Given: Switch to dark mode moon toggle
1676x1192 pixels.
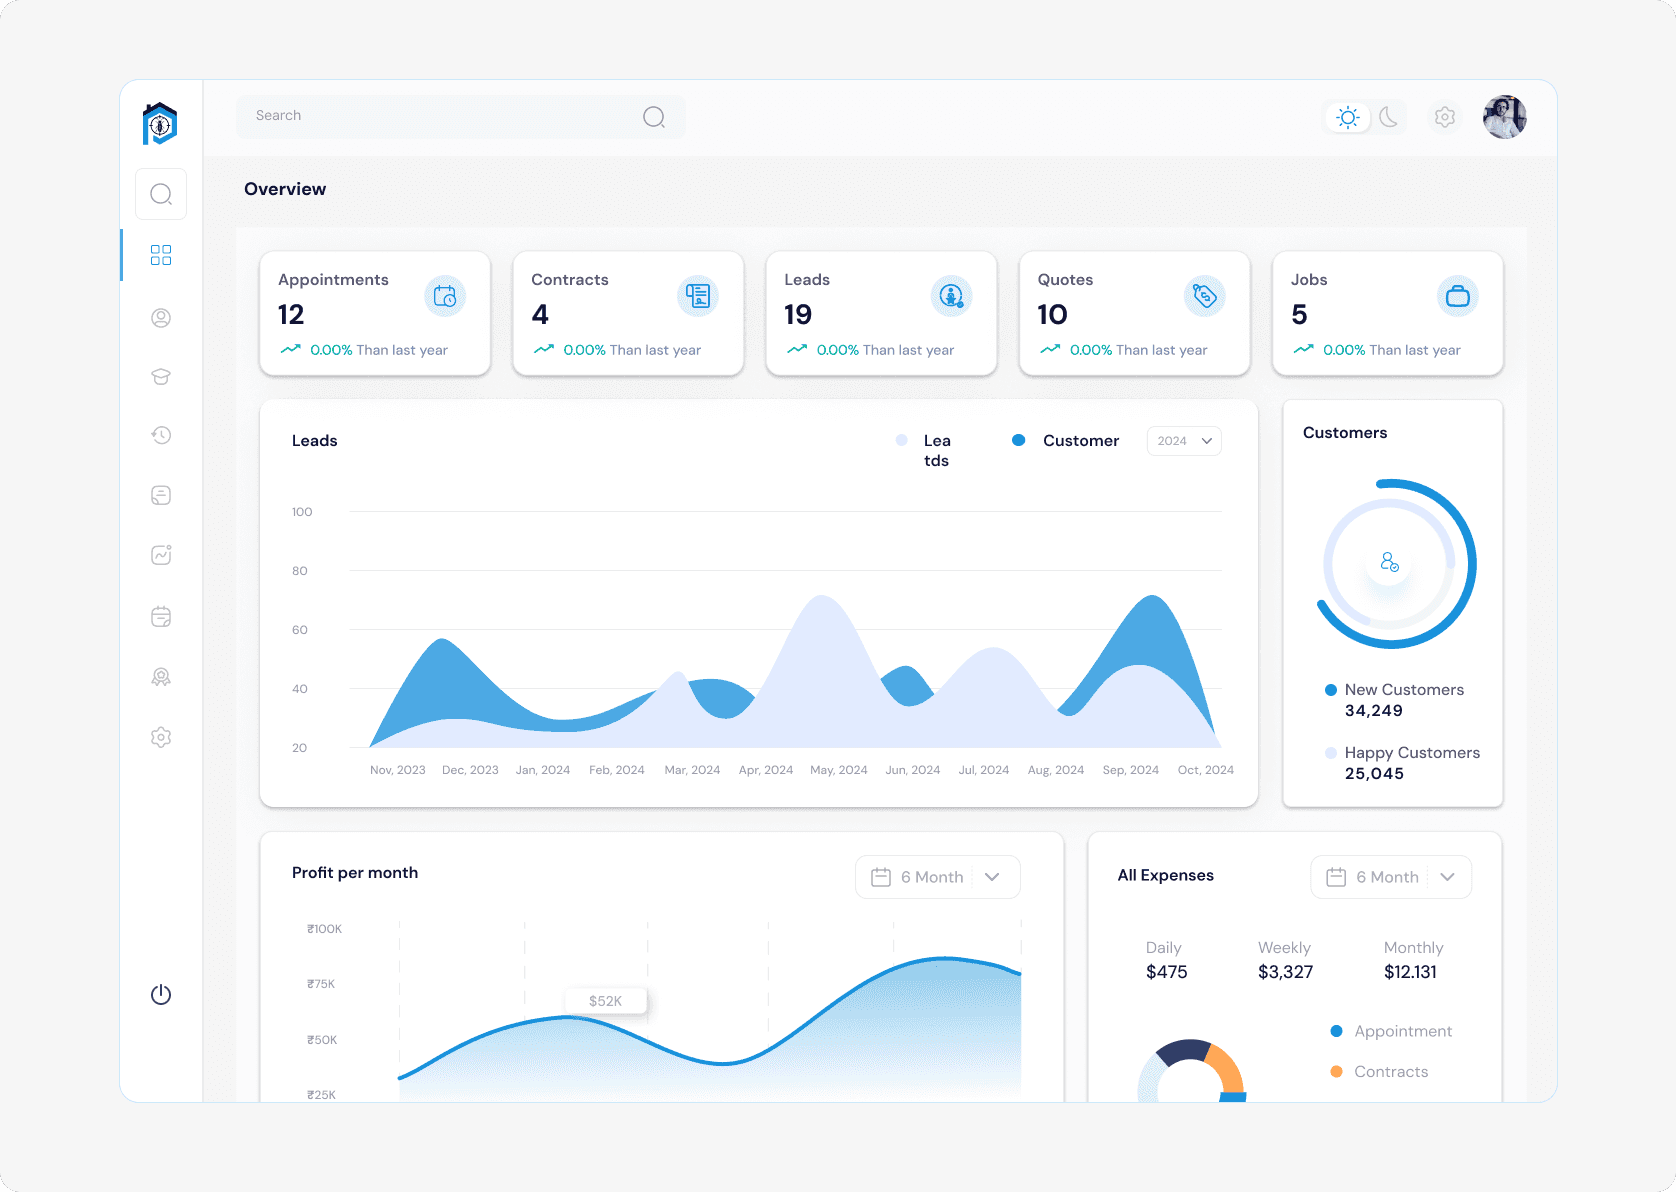Looking at the screenshot, I should pyautogui.click(x=1389, y=117).
